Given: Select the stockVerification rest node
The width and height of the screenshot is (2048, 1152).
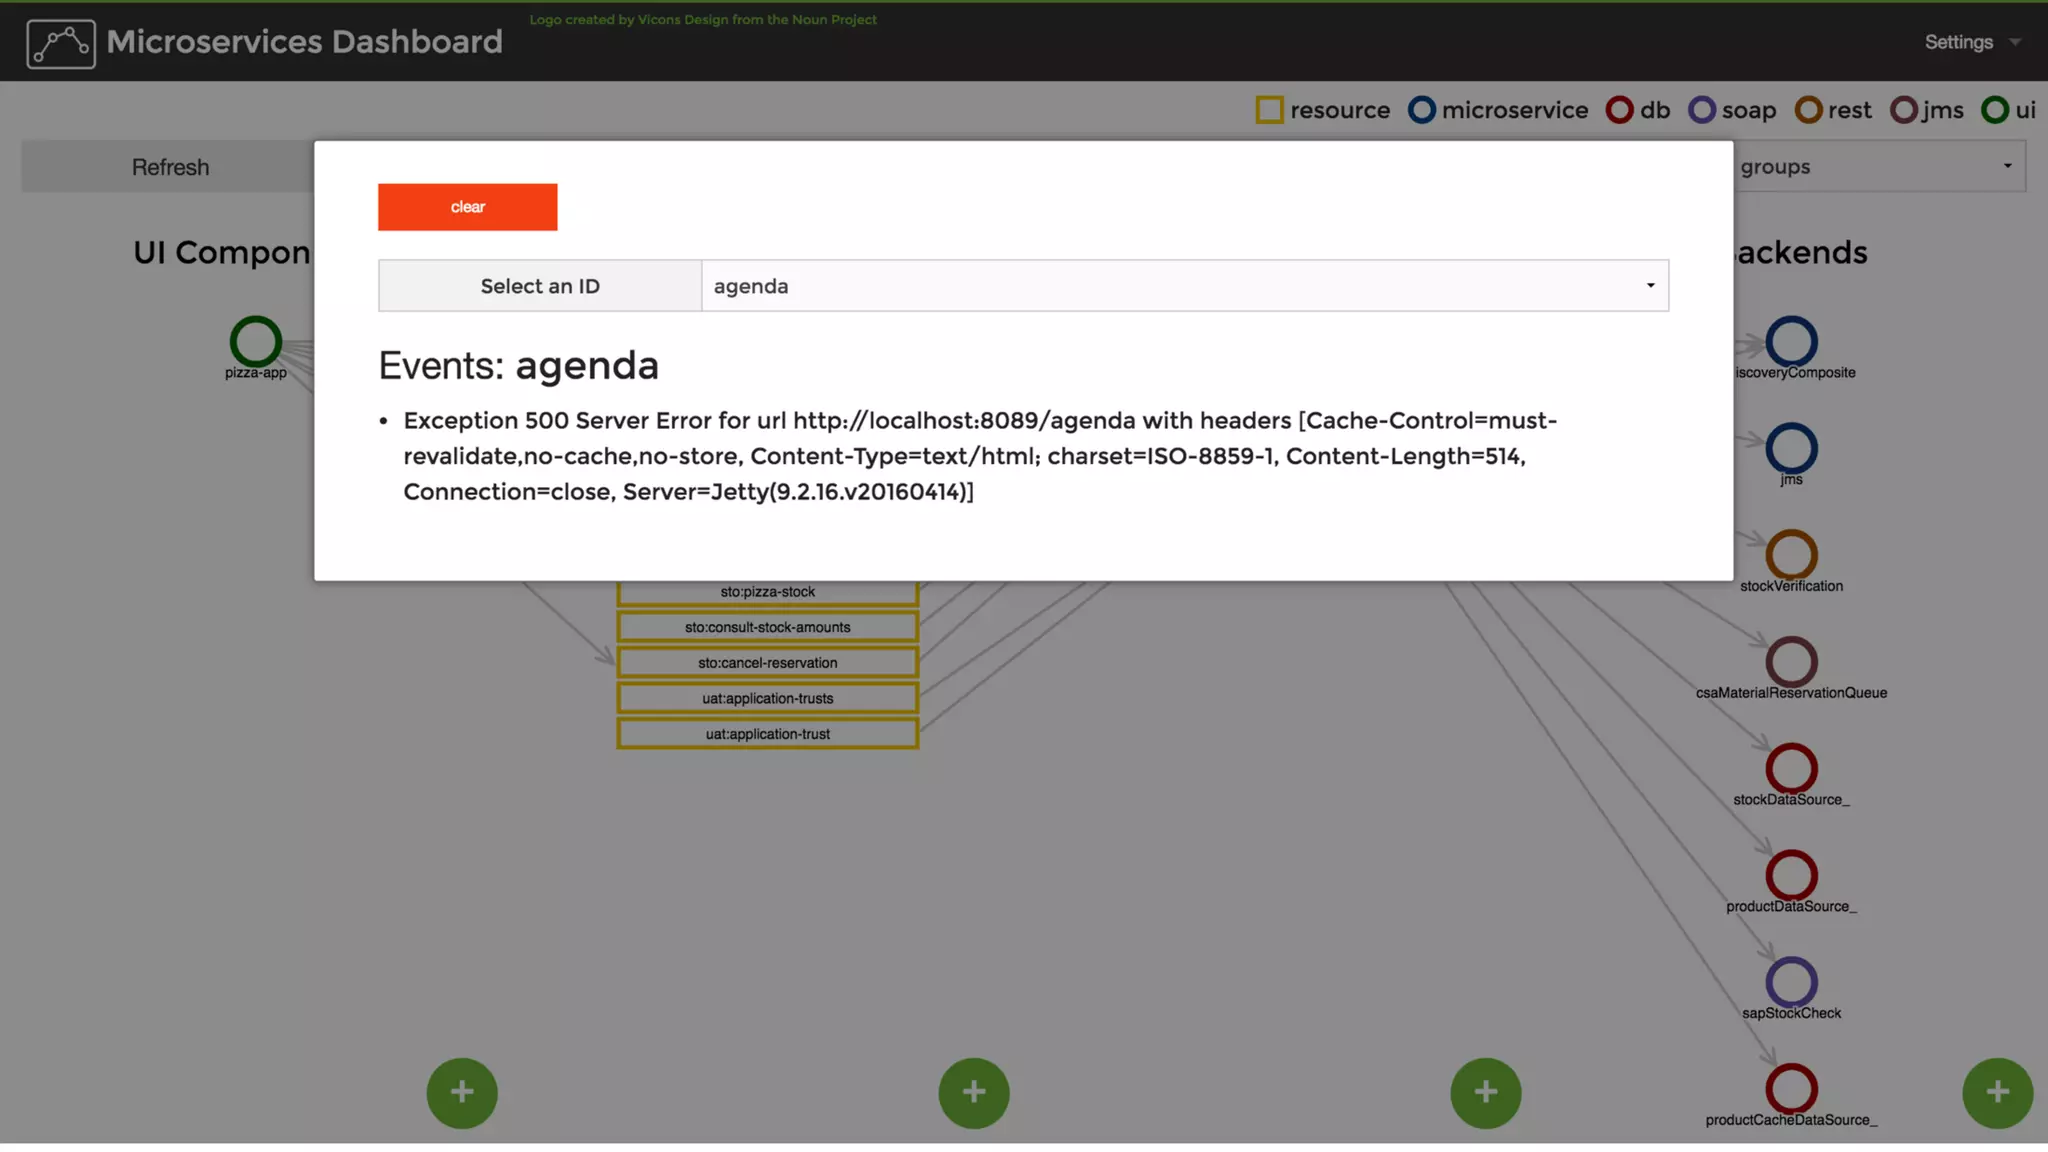Looking at the screenshot, I should point(1791,555).
